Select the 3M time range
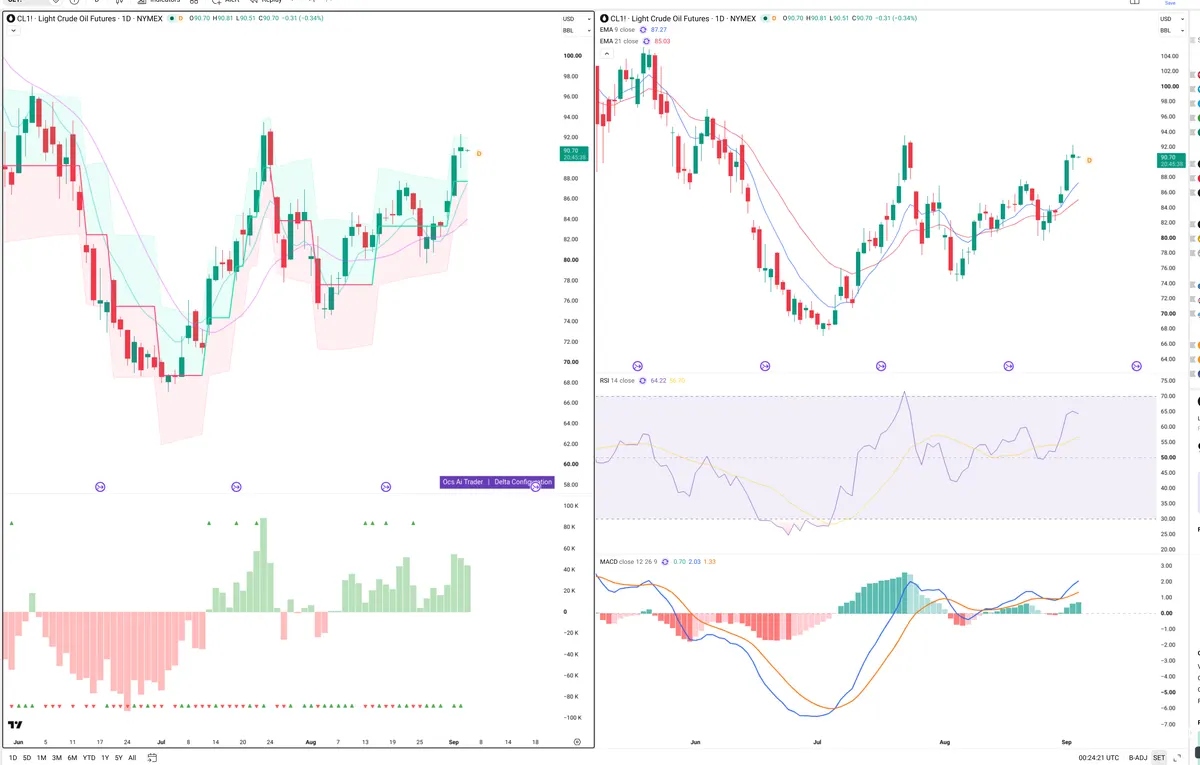The height and width of the screenshot is (765, 1200). (x=57, y=758)
